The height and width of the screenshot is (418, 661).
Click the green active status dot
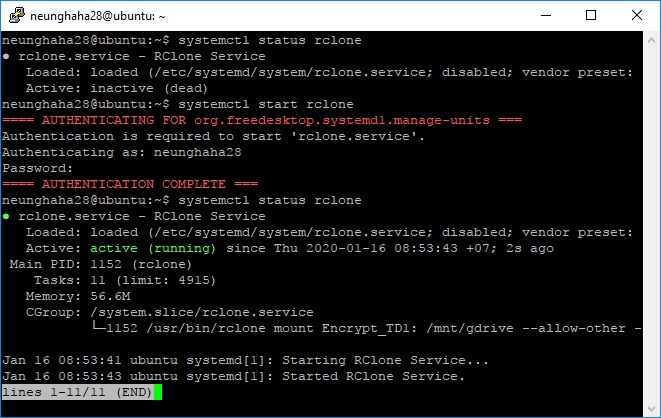[6, 217]
